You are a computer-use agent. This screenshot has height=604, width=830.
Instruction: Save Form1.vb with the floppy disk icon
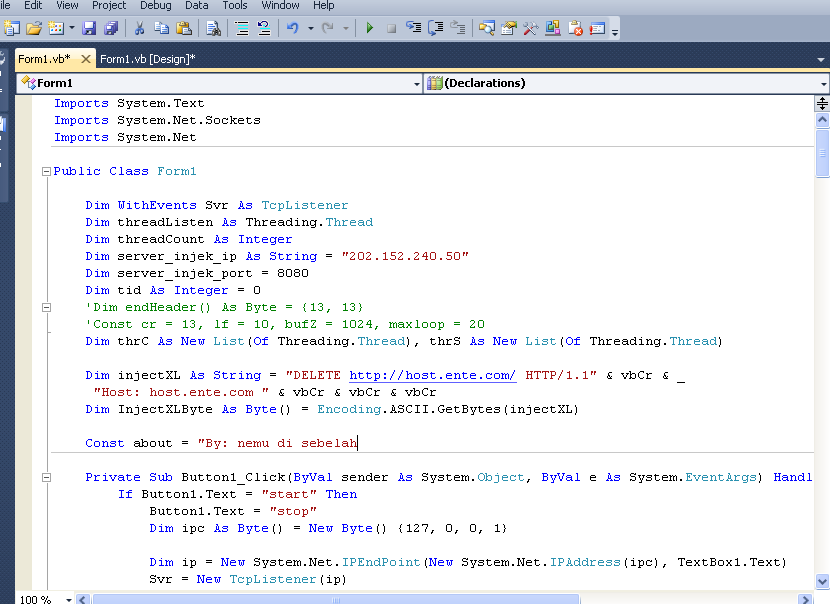pos(89,28)
